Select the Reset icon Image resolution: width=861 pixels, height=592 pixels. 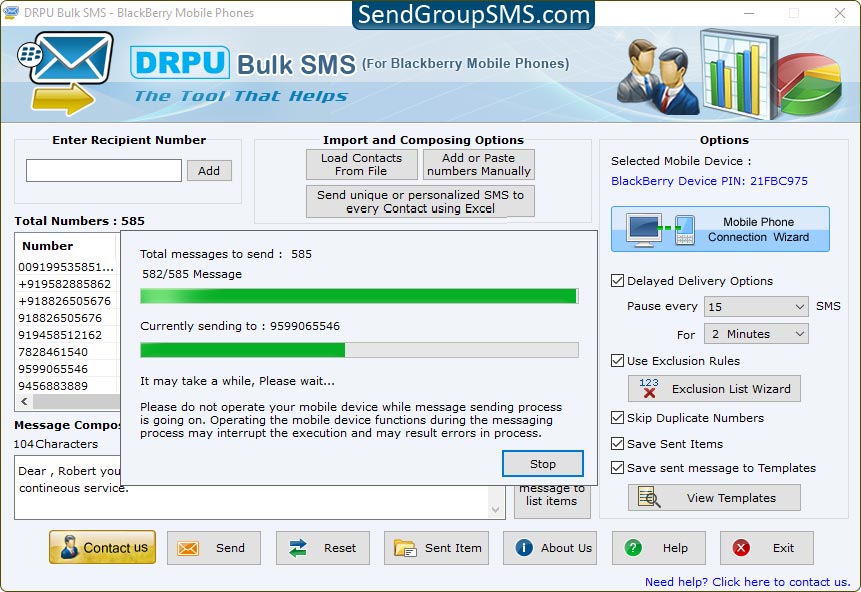(322, 548)
